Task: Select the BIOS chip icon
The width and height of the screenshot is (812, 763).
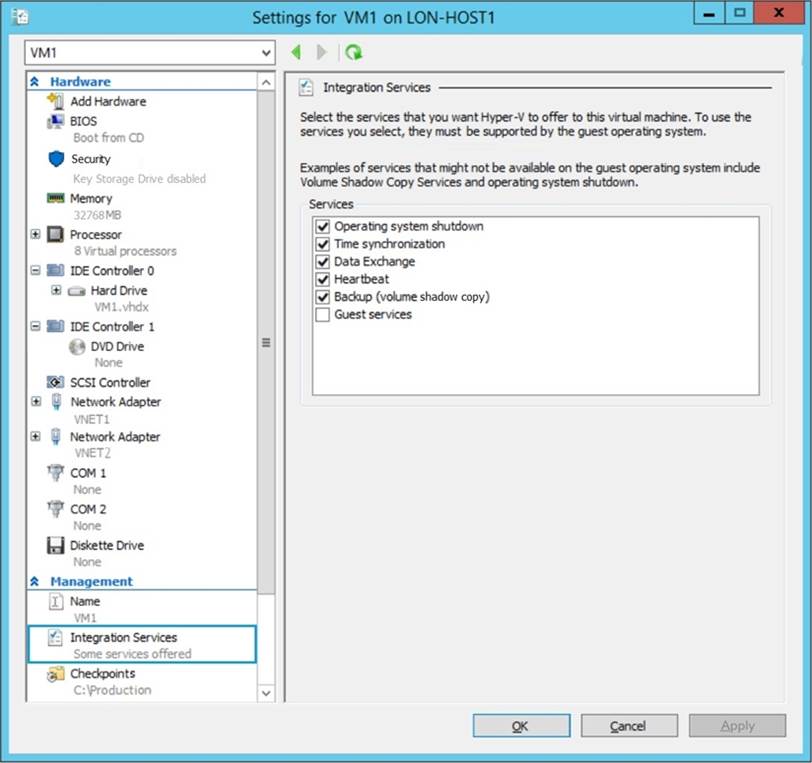Action: coord(56,121)
